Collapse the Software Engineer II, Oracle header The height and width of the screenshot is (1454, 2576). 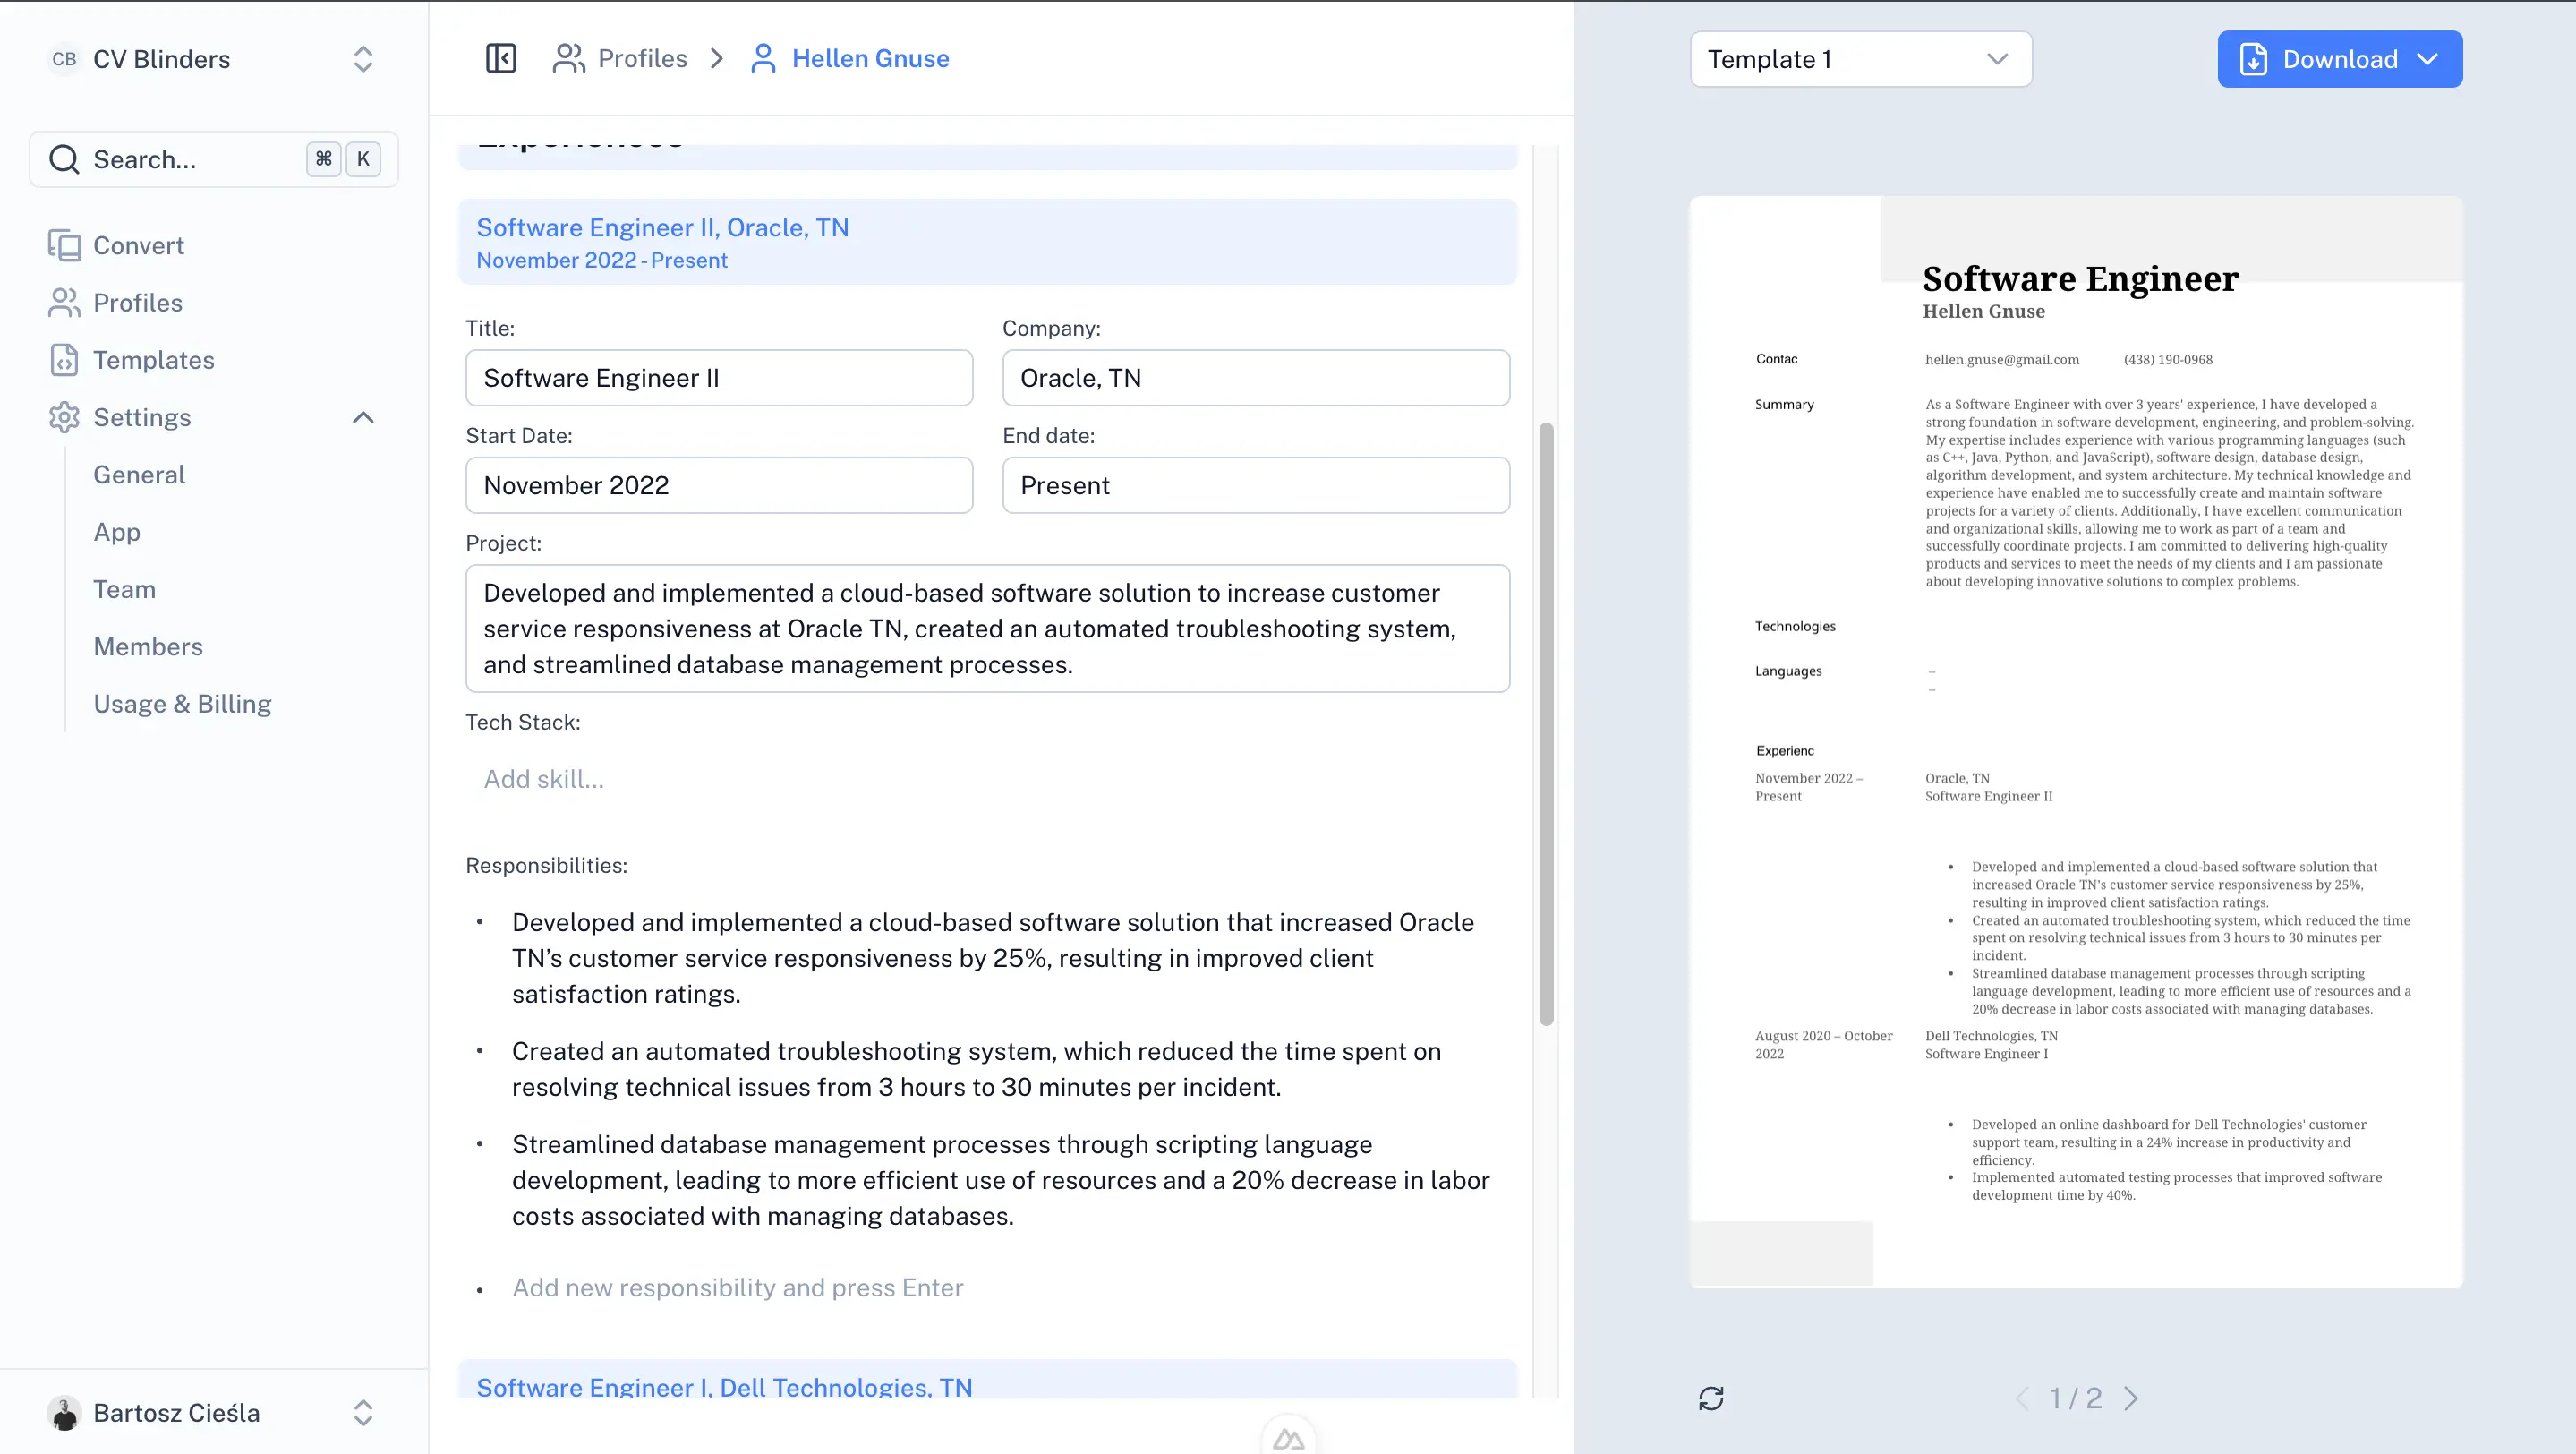point(987,242)
